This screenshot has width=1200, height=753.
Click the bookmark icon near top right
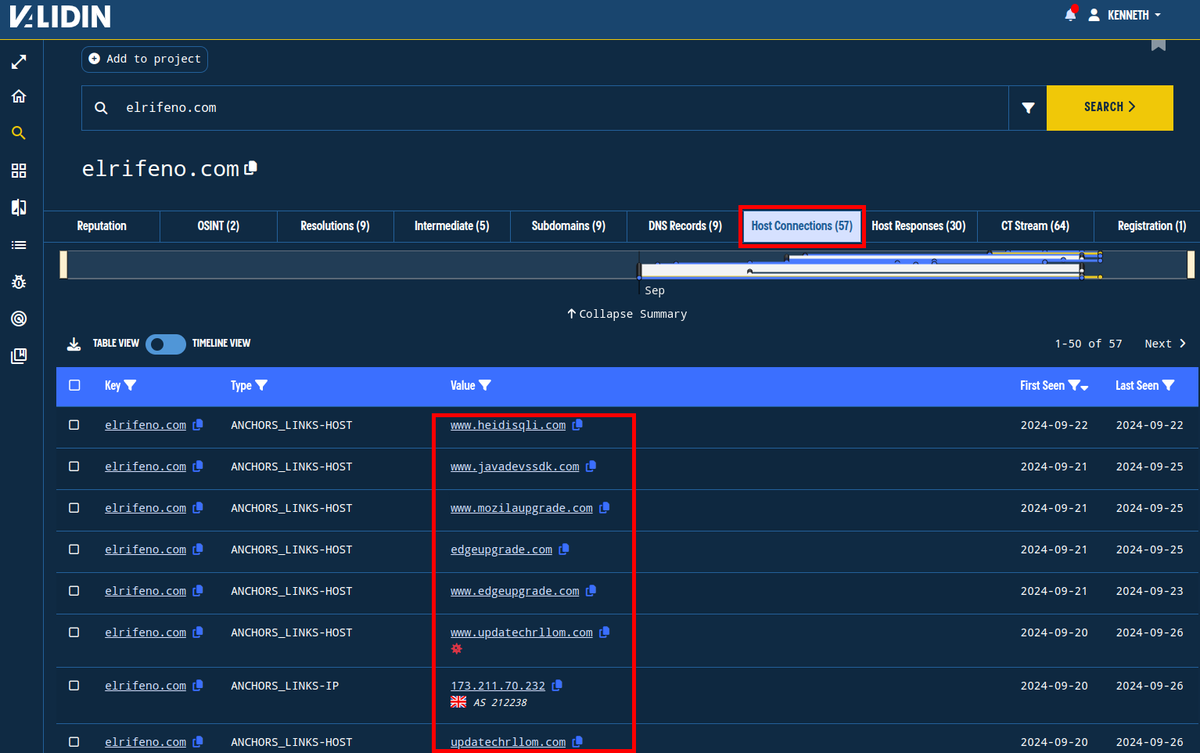coord(1158,45)
